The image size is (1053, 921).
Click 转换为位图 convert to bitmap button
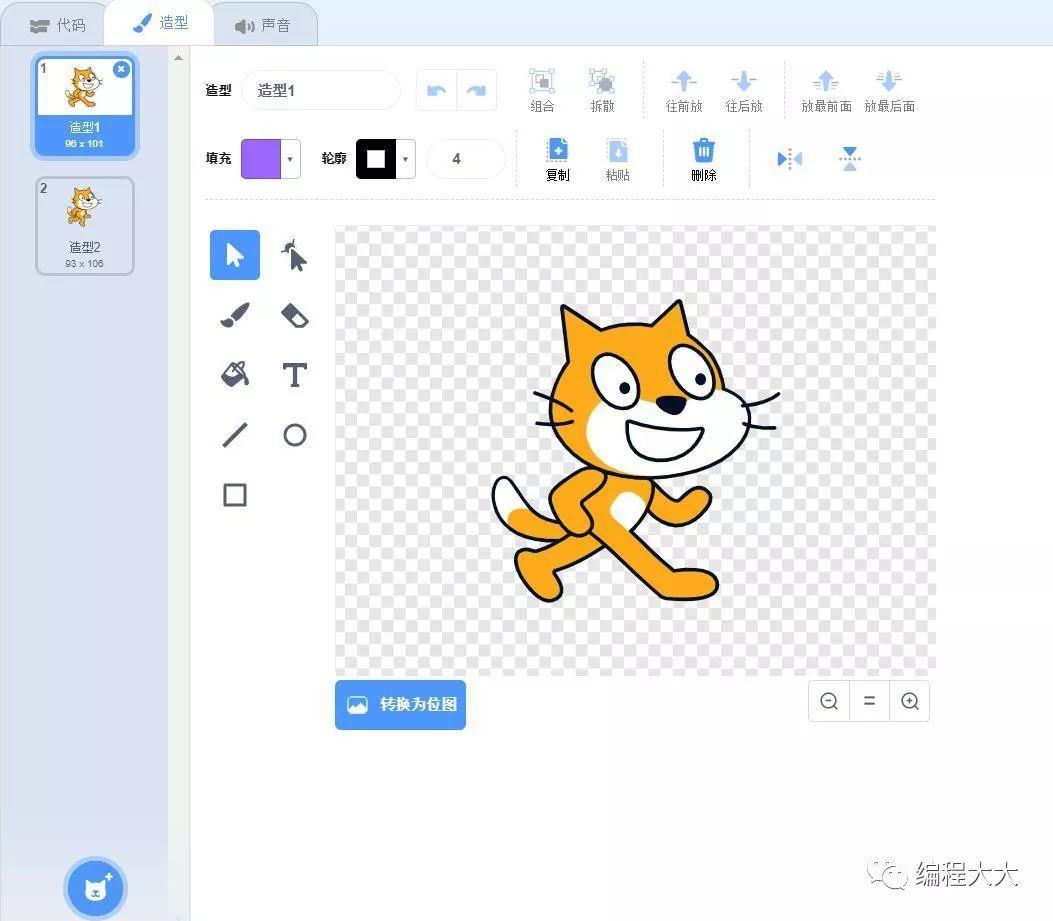coord(400,705)
